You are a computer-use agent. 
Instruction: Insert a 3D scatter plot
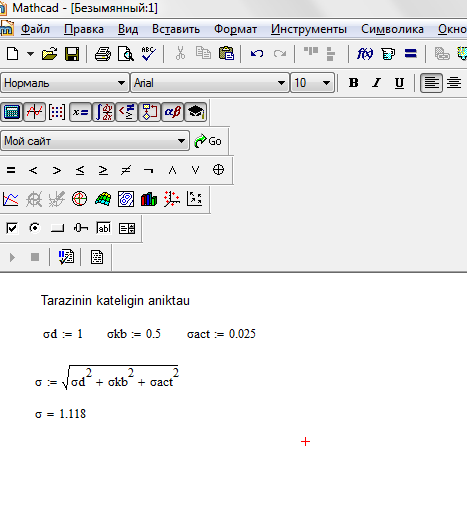coord(172,199)
